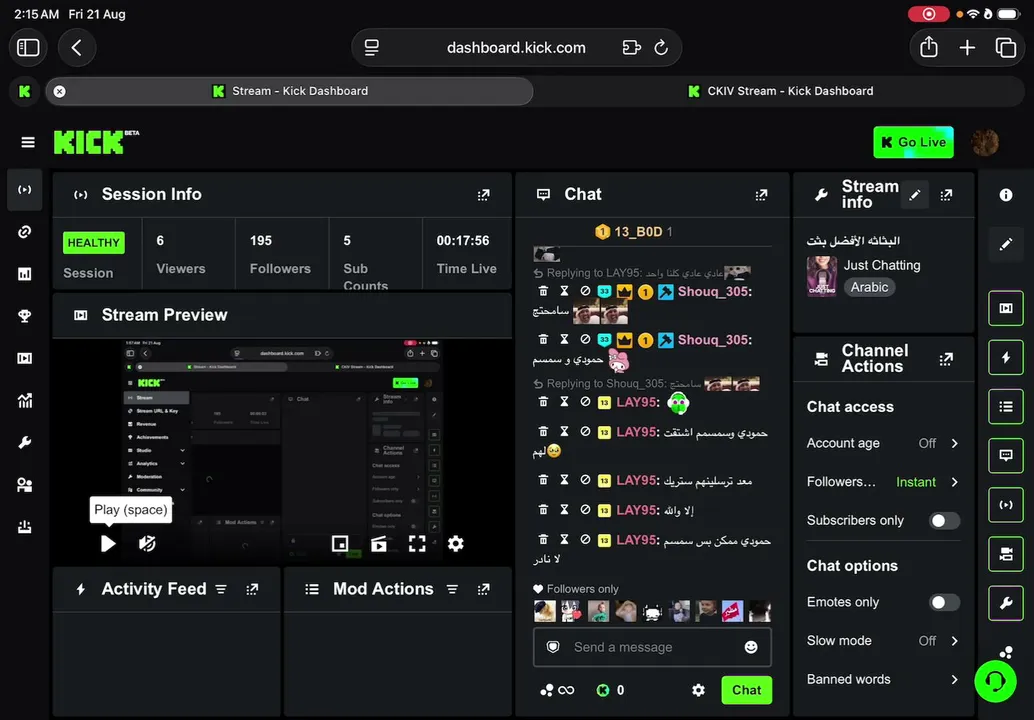Go back with Safari back arrow

[76, 47]
